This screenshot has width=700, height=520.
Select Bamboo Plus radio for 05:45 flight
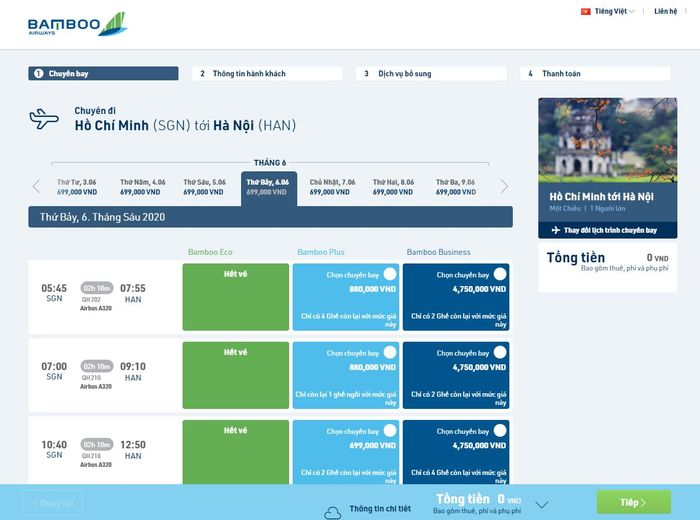click(x=390, y=274)
